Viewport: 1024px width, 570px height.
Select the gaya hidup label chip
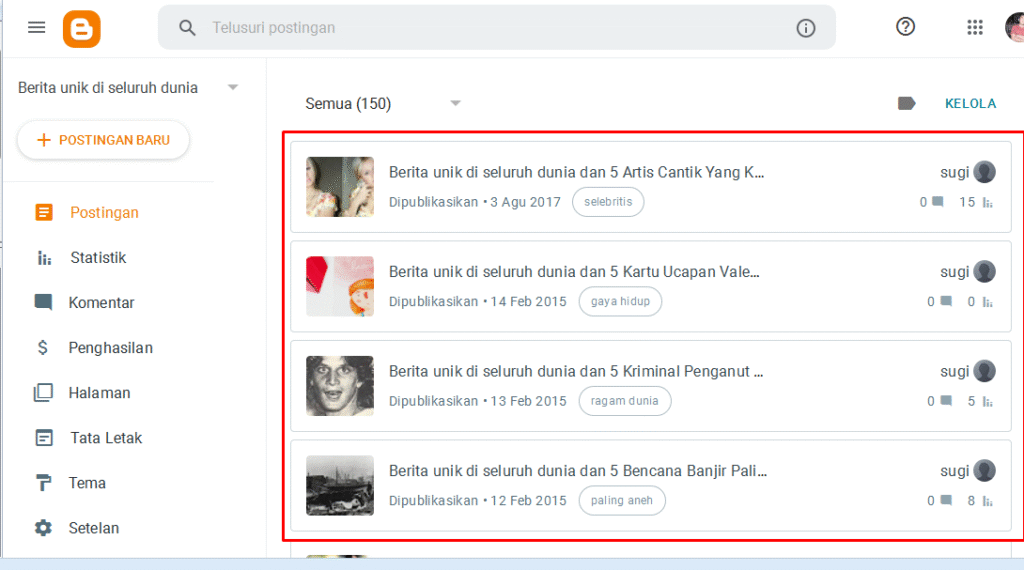coord(620,302)
